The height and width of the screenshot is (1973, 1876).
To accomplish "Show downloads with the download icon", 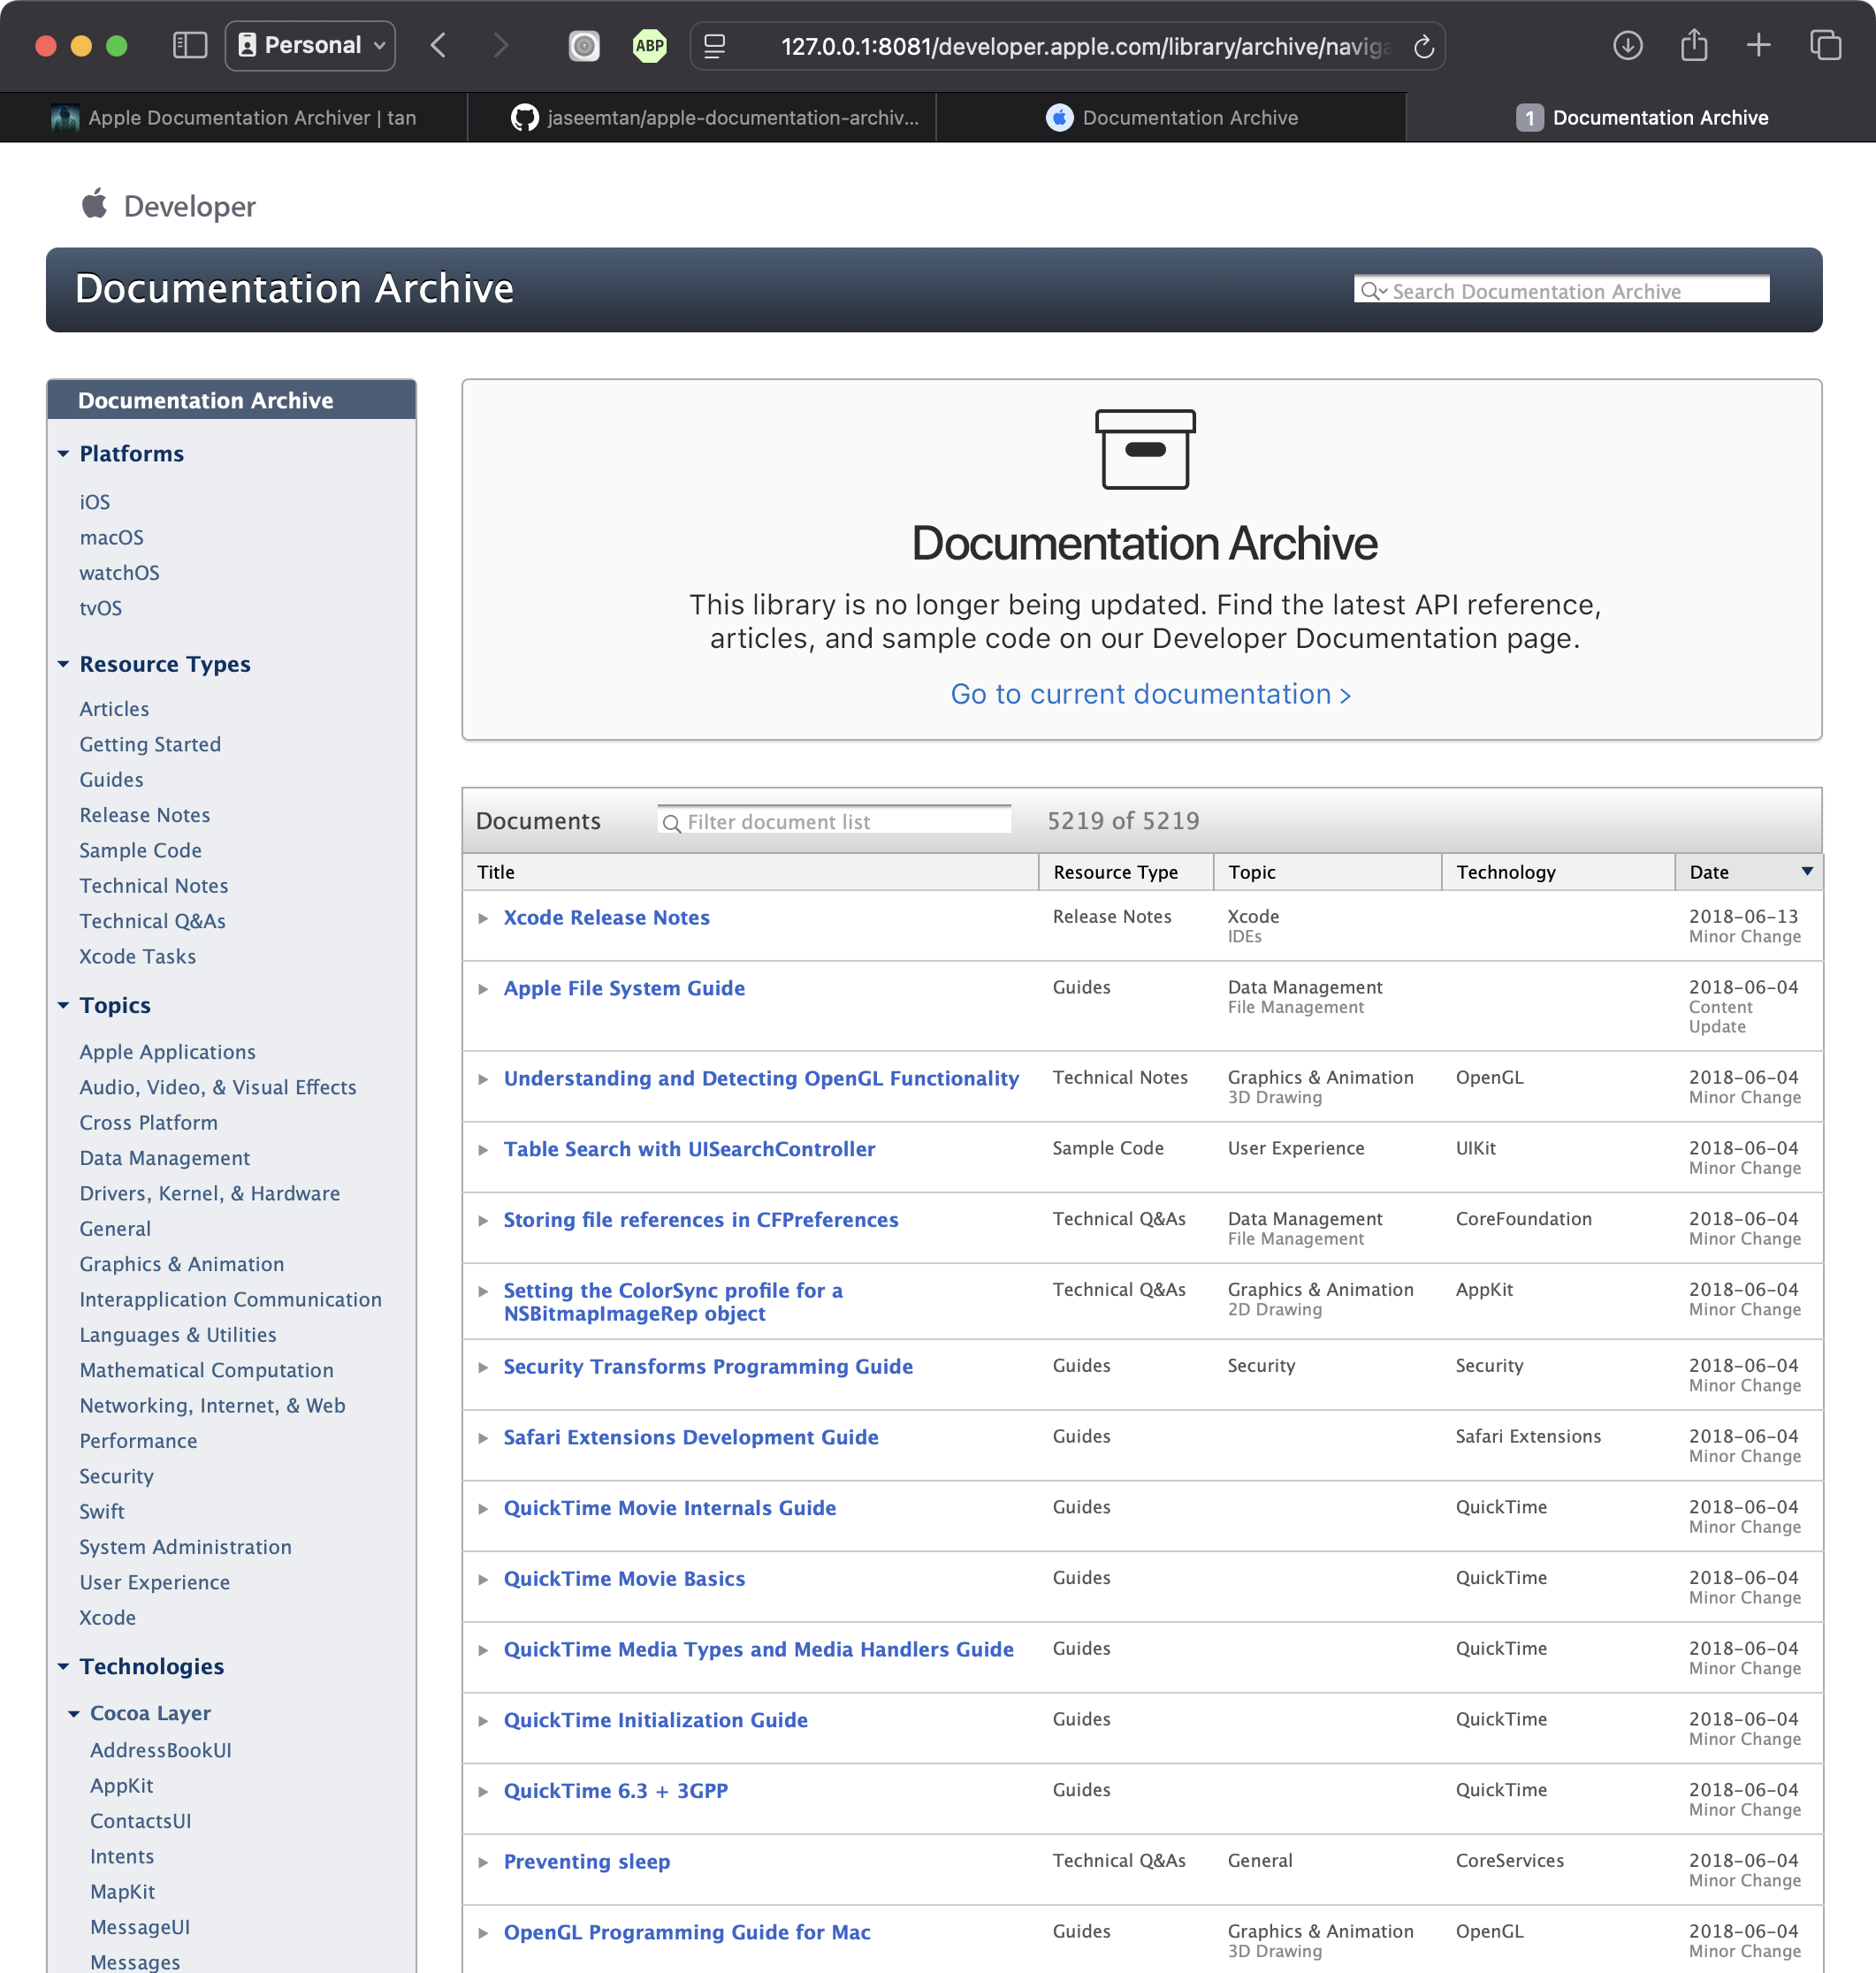I will 1628,46.
